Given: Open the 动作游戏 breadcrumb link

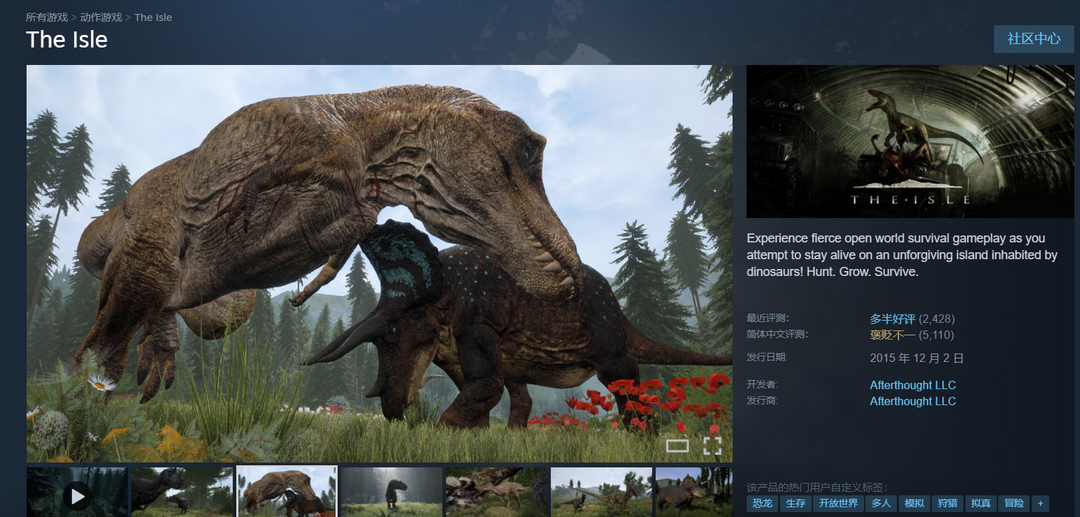Looking at the screenshot, I should (101, 17).
